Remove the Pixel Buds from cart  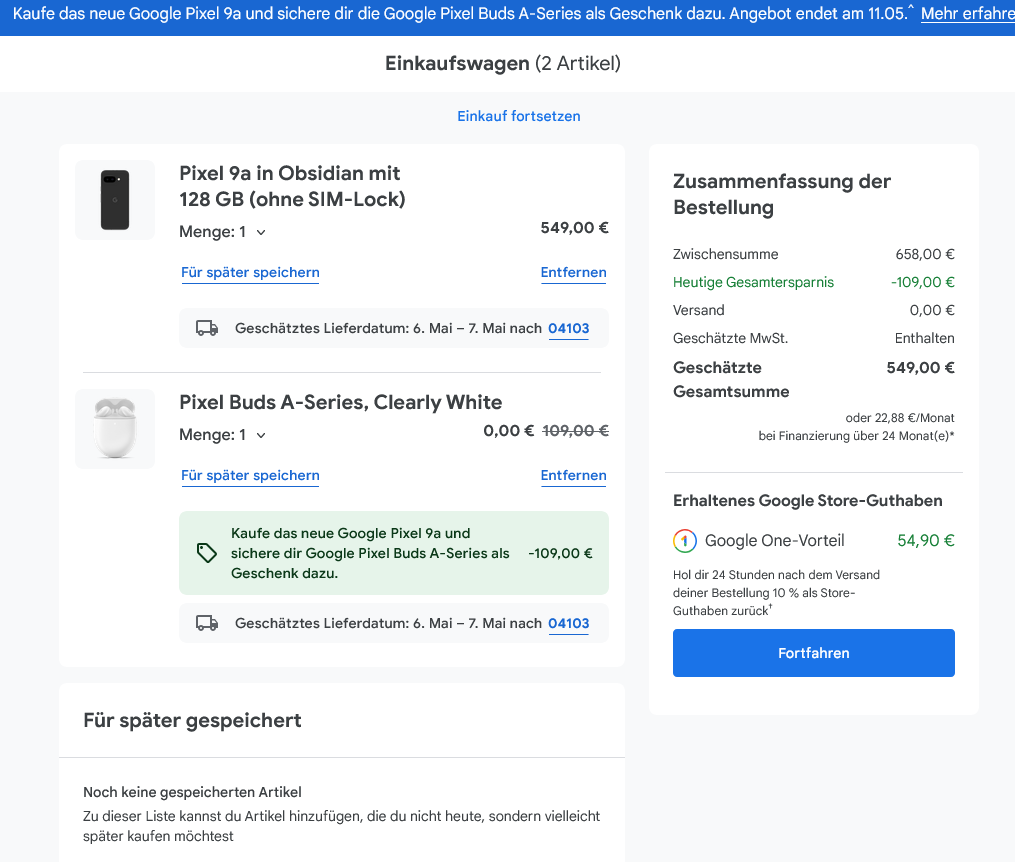point(573,475)
